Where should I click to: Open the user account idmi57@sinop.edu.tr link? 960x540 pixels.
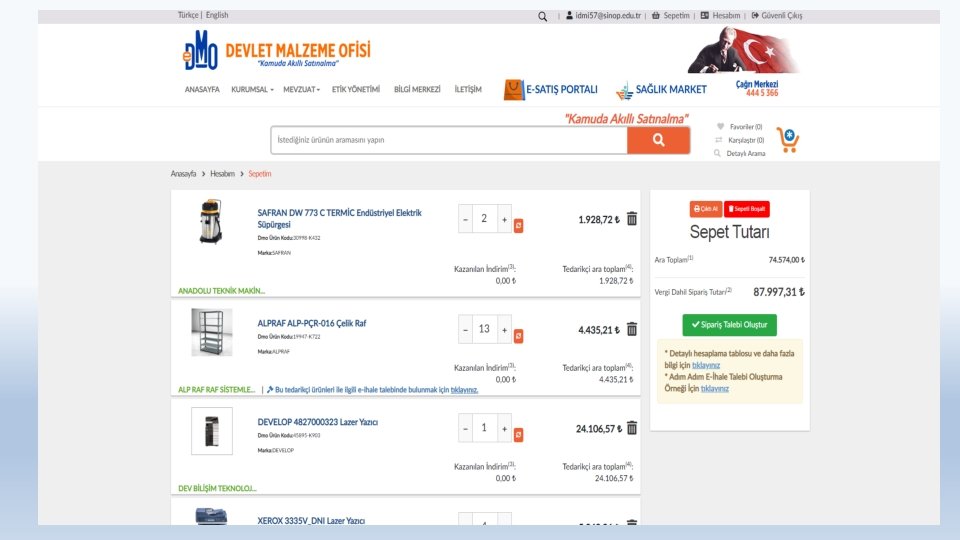(x=604, y=15)
